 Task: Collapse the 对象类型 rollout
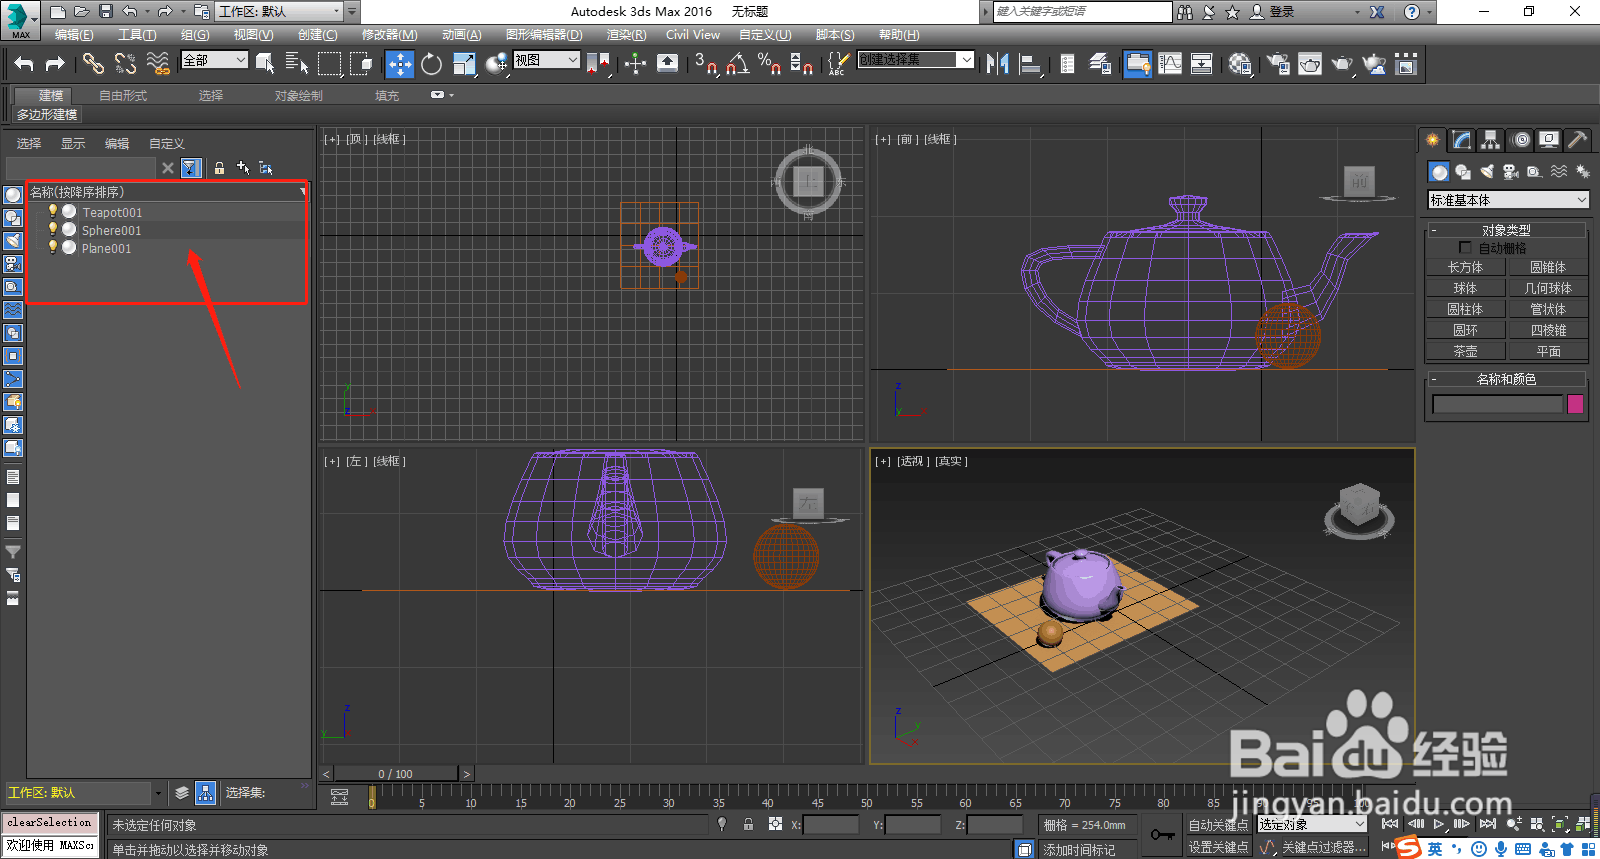[x=1506, y=230]
